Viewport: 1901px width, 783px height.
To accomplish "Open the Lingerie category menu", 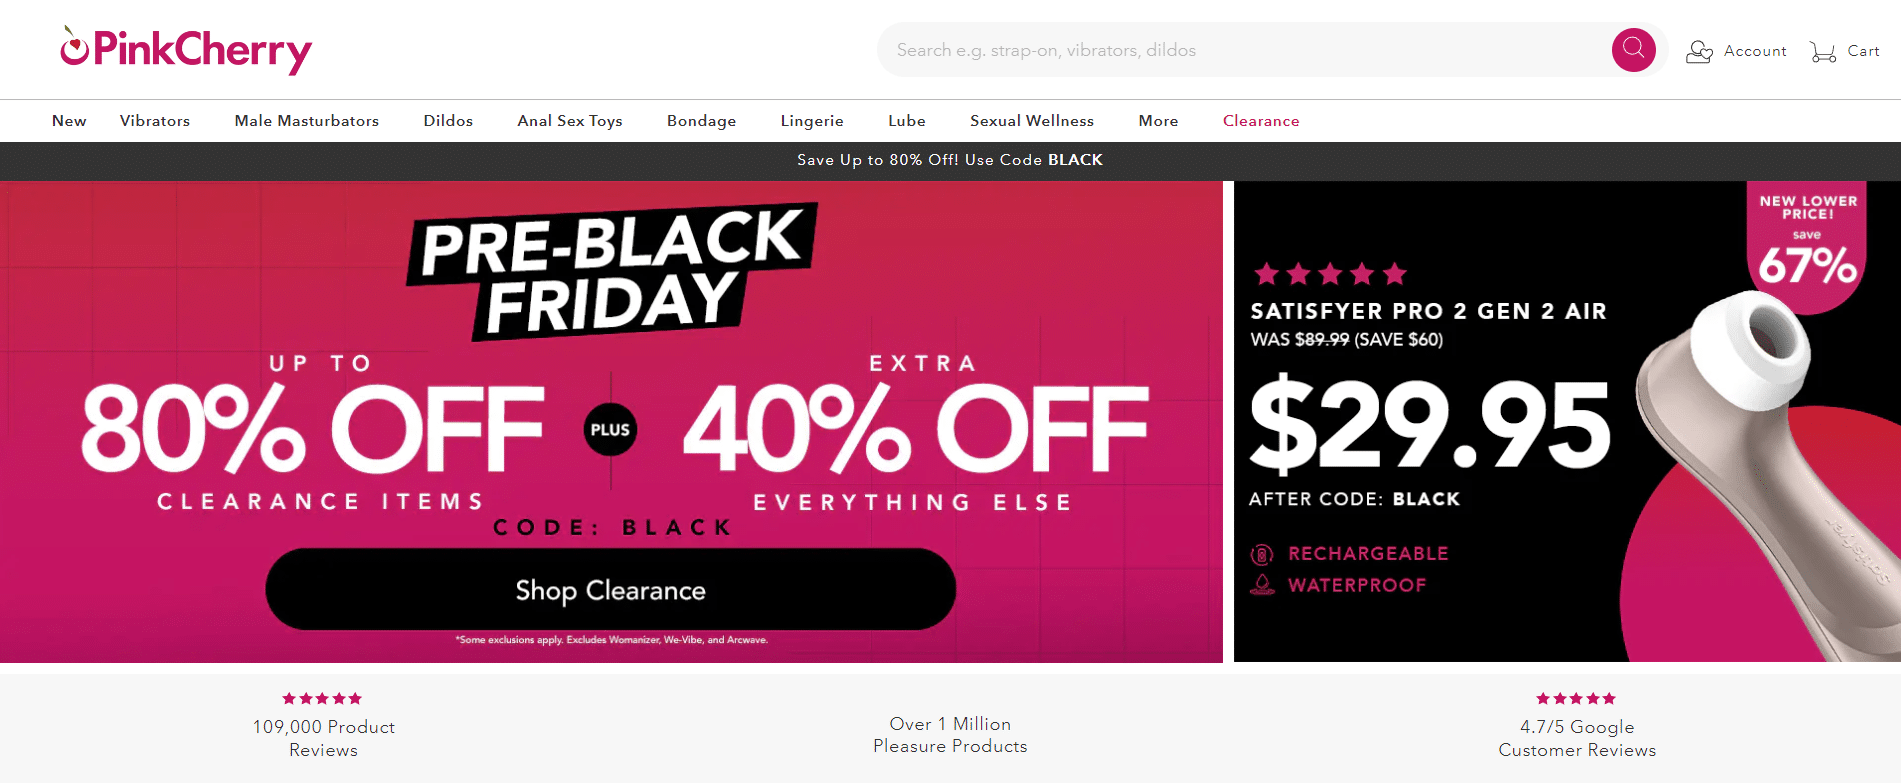I will pos(812,121).
